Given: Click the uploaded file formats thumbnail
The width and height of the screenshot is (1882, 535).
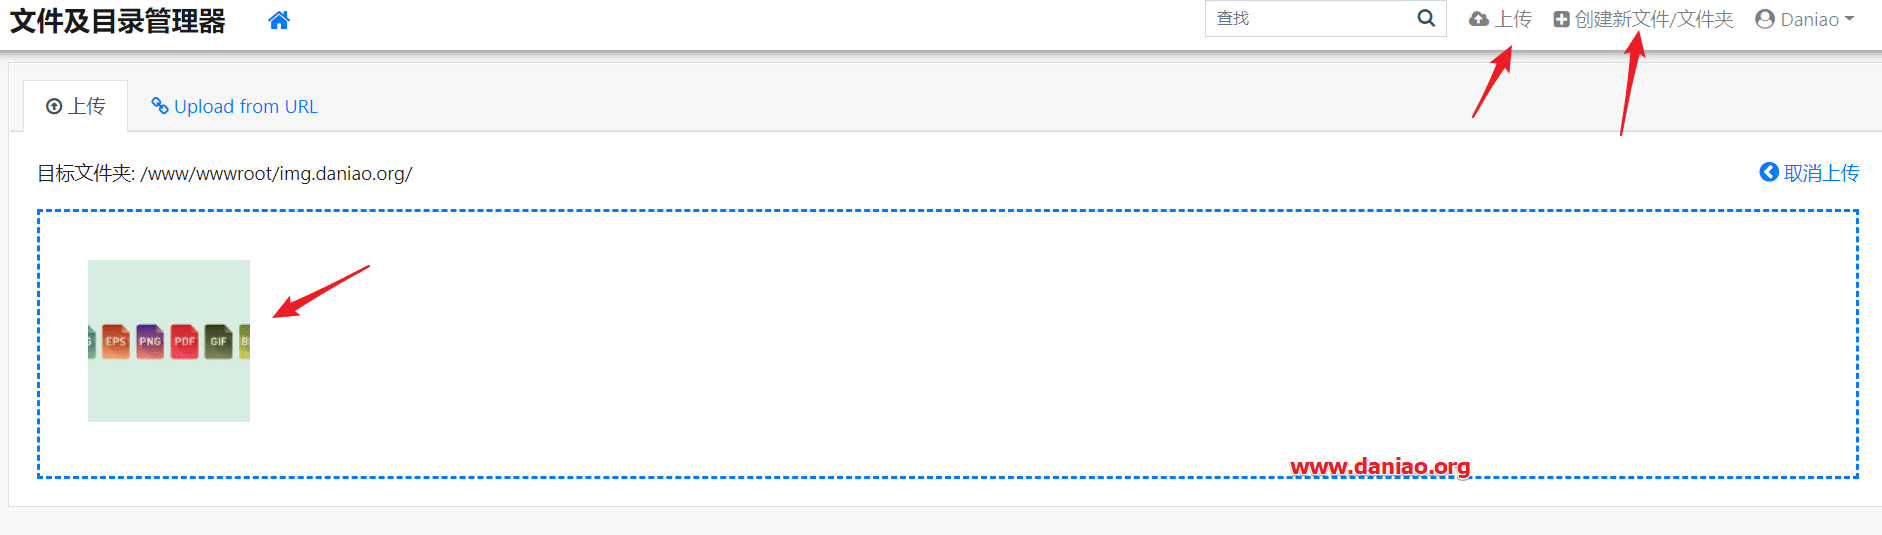Looking at the screenshot, I should coord(169,341).
